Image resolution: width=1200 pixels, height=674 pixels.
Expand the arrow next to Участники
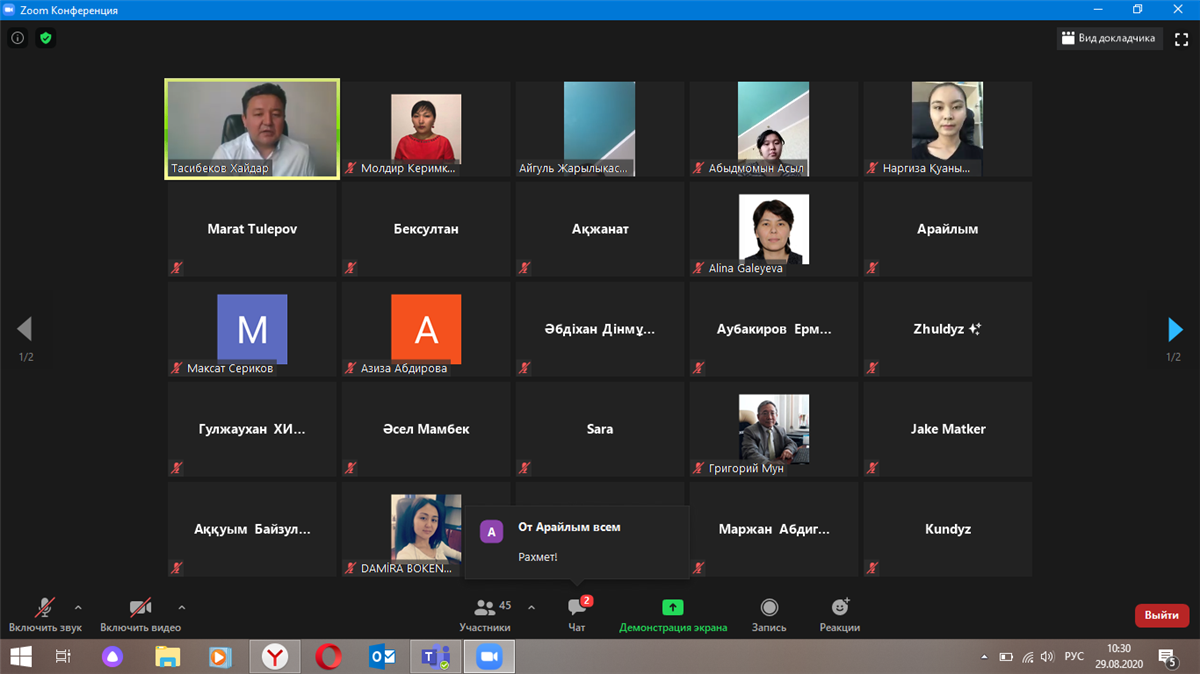[x=531, y=607]
